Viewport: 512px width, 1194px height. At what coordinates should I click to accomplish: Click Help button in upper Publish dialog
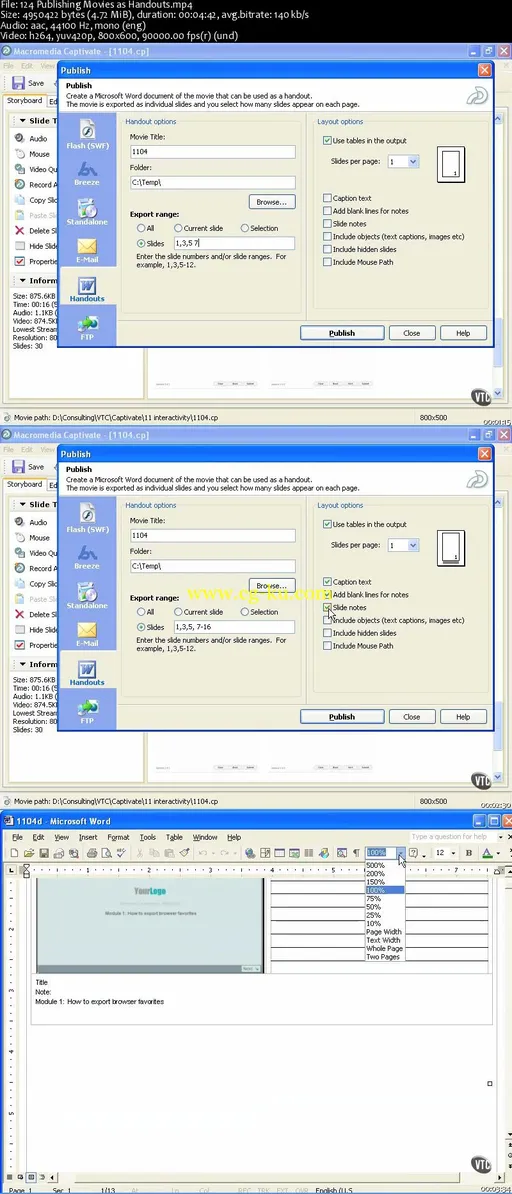click(x=462, y=333)
